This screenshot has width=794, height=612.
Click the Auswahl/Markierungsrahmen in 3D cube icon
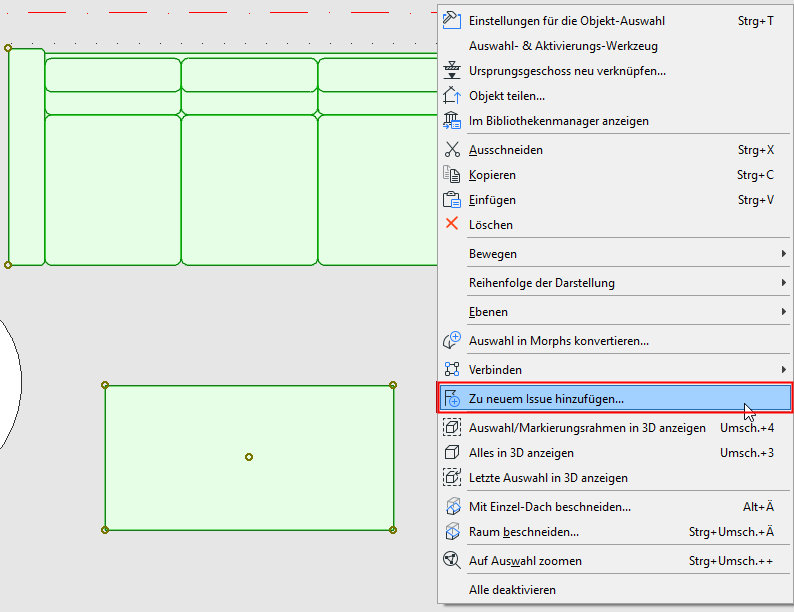(452, 427)
